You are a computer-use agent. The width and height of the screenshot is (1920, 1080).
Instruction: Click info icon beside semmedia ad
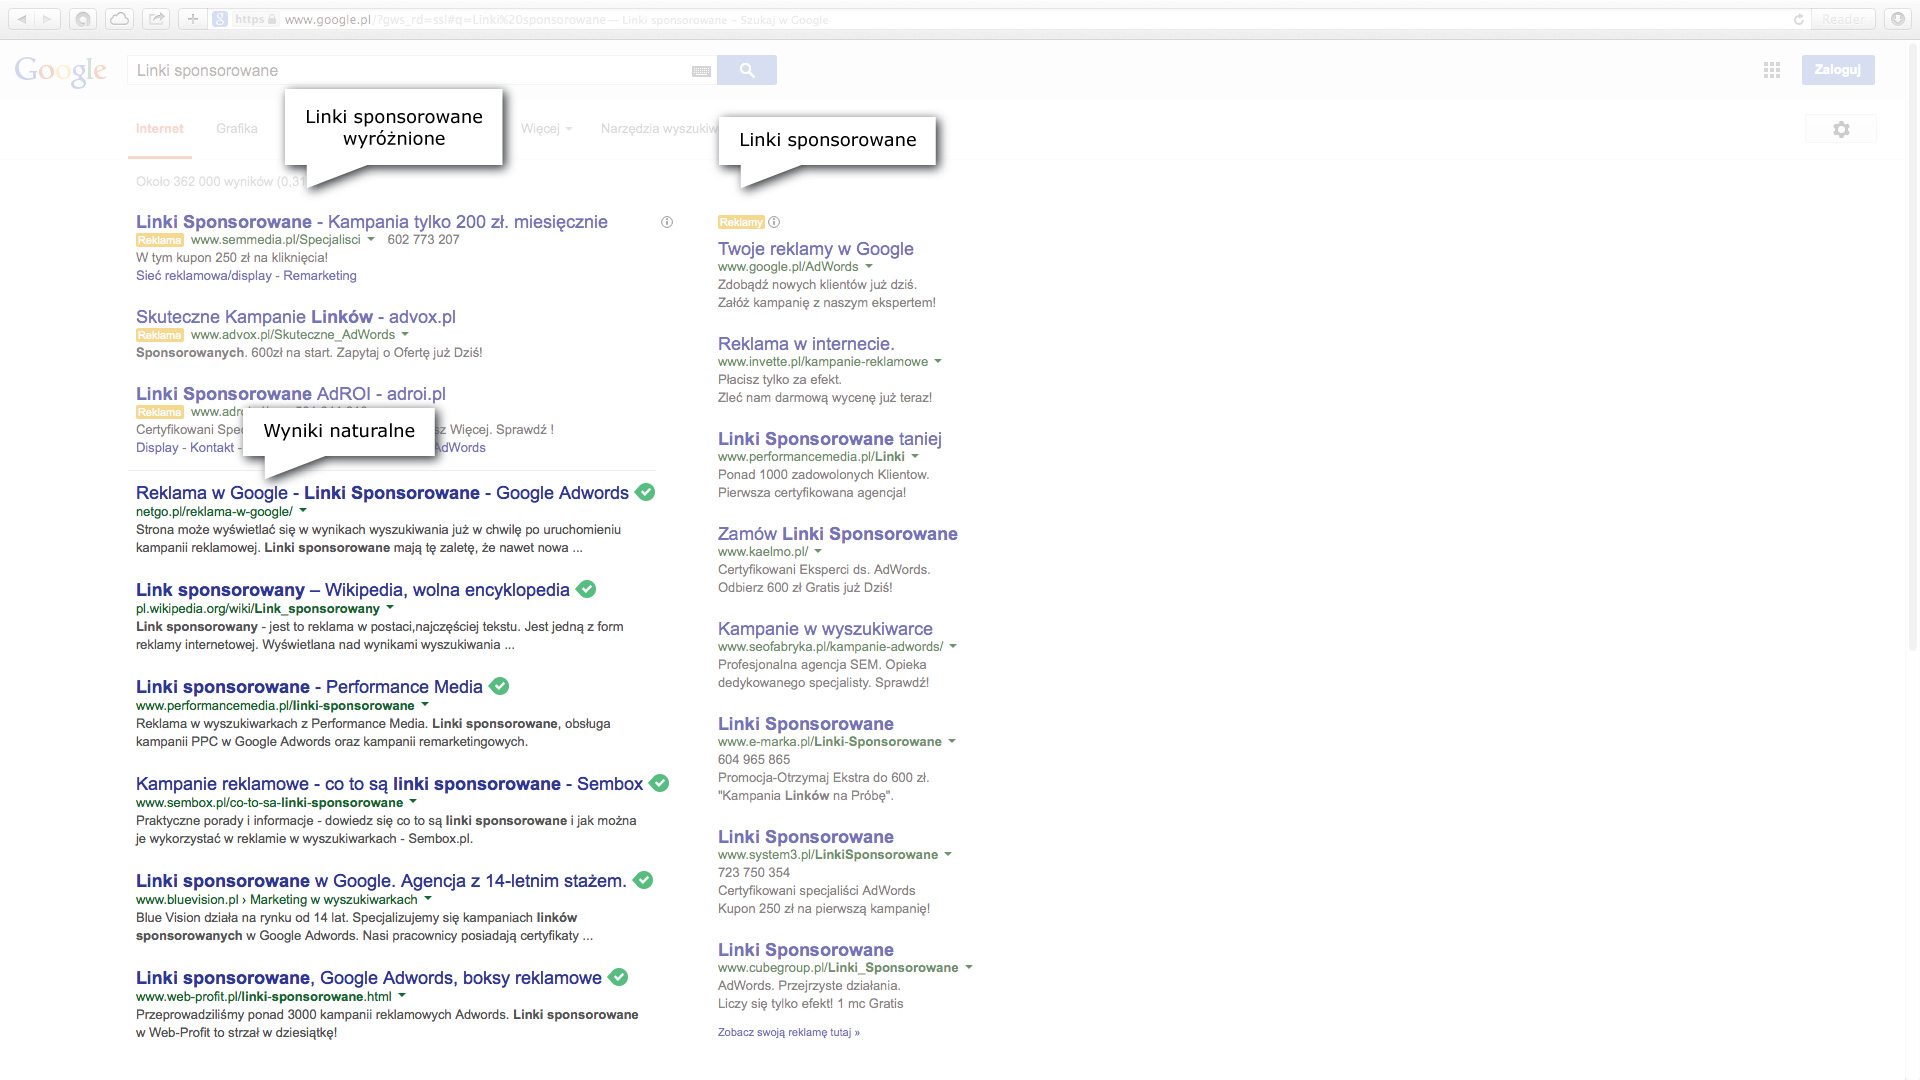(667, 222)
